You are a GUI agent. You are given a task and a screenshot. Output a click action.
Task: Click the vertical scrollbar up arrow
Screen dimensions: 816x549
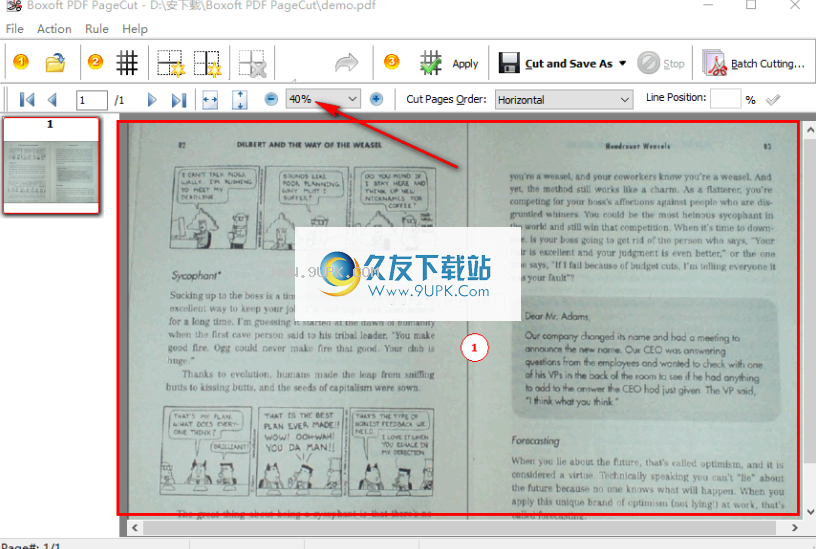[x=809, y=130]
